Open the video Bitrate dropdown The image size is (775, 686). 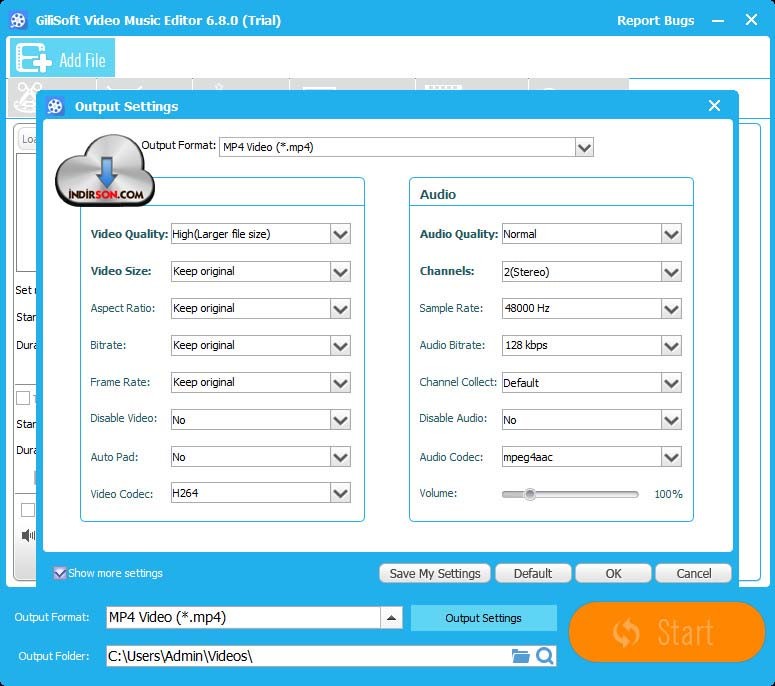(x=341, y=345)
